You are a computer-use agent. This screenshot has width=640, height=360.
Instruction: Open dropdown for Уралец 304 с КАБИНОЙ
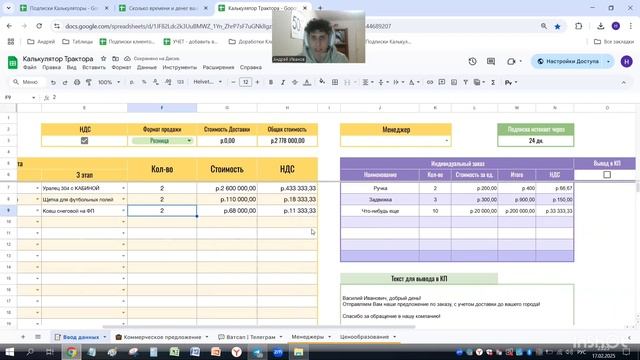click(x=123, y=188)
